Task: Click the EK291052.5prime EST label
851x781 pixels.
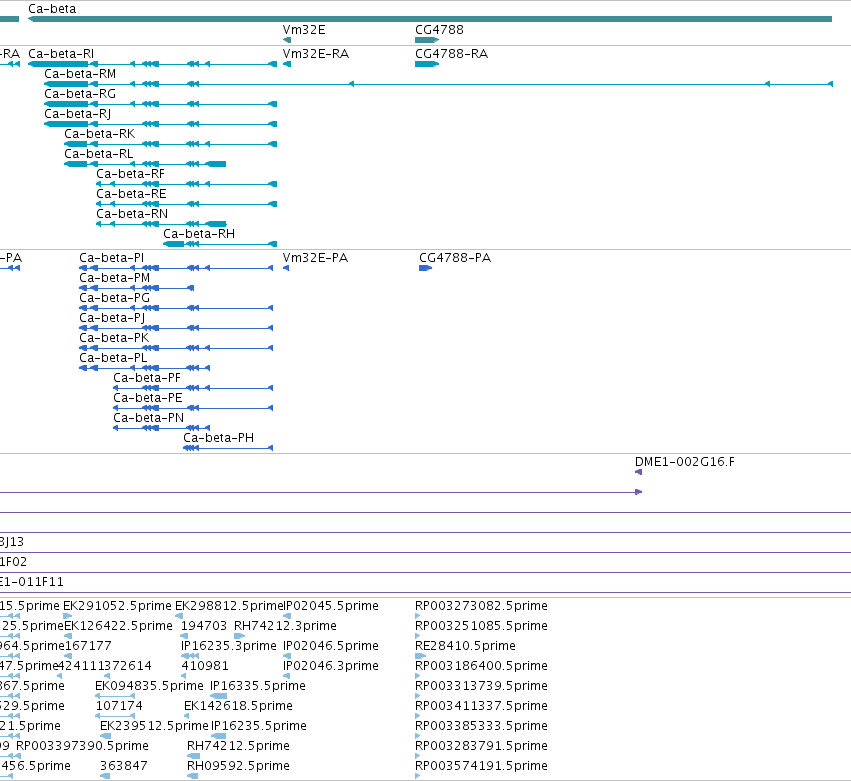Action: [117, 606]
